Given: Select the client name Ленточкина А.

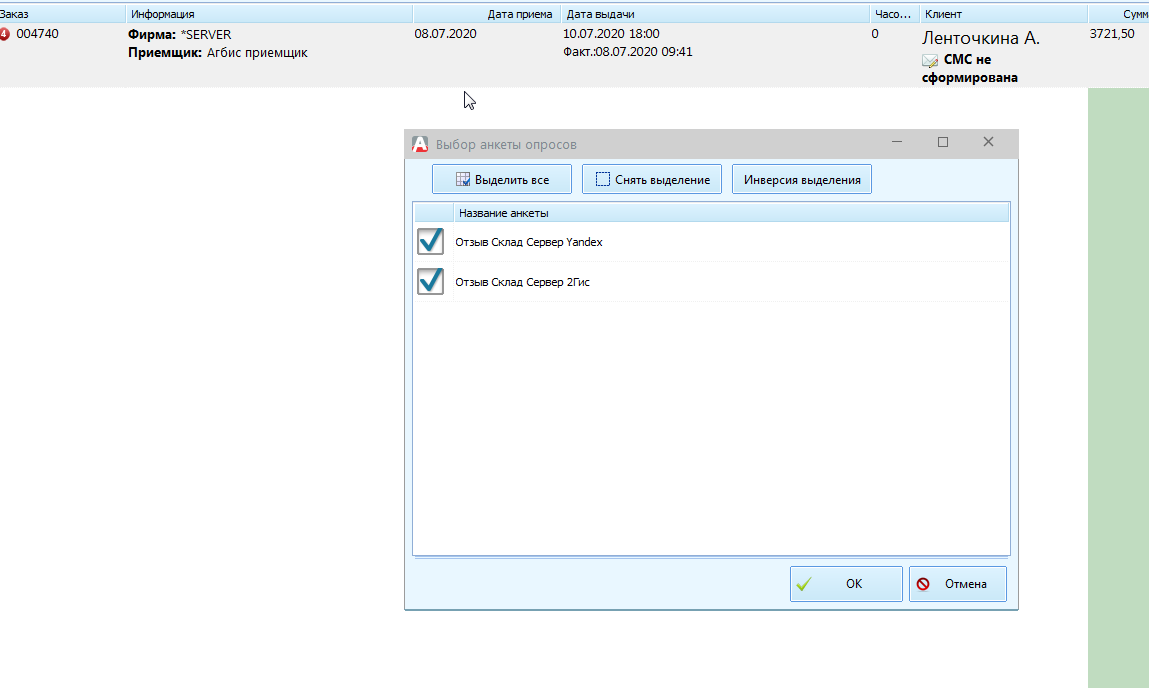Looking at the screenshot, I should click(x=980, y=38).
